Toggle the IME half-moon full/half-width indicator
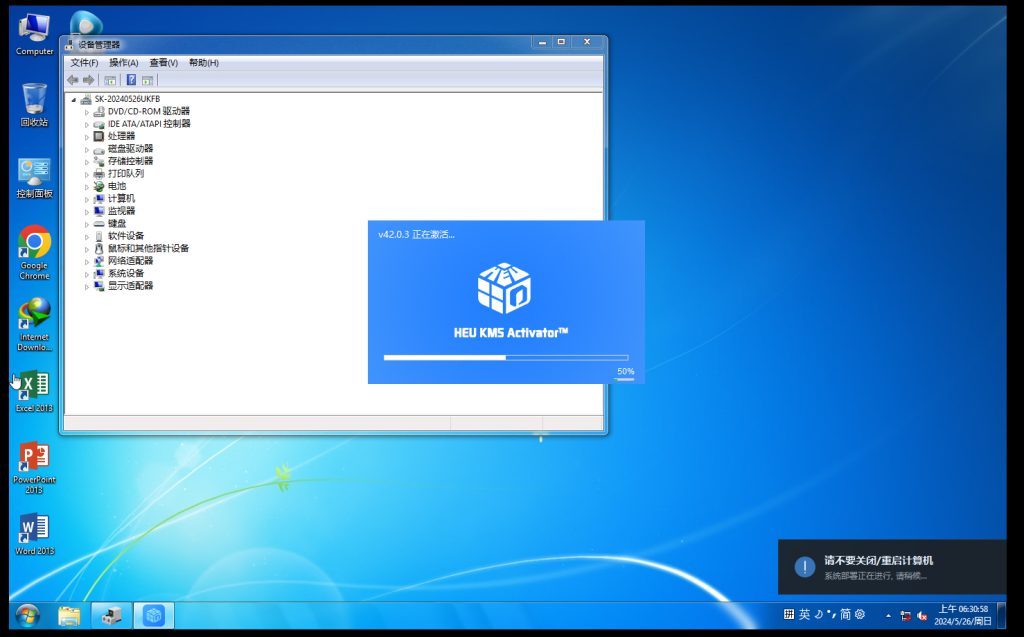Viewport: 1024px width, 637px height. point(818,614)
